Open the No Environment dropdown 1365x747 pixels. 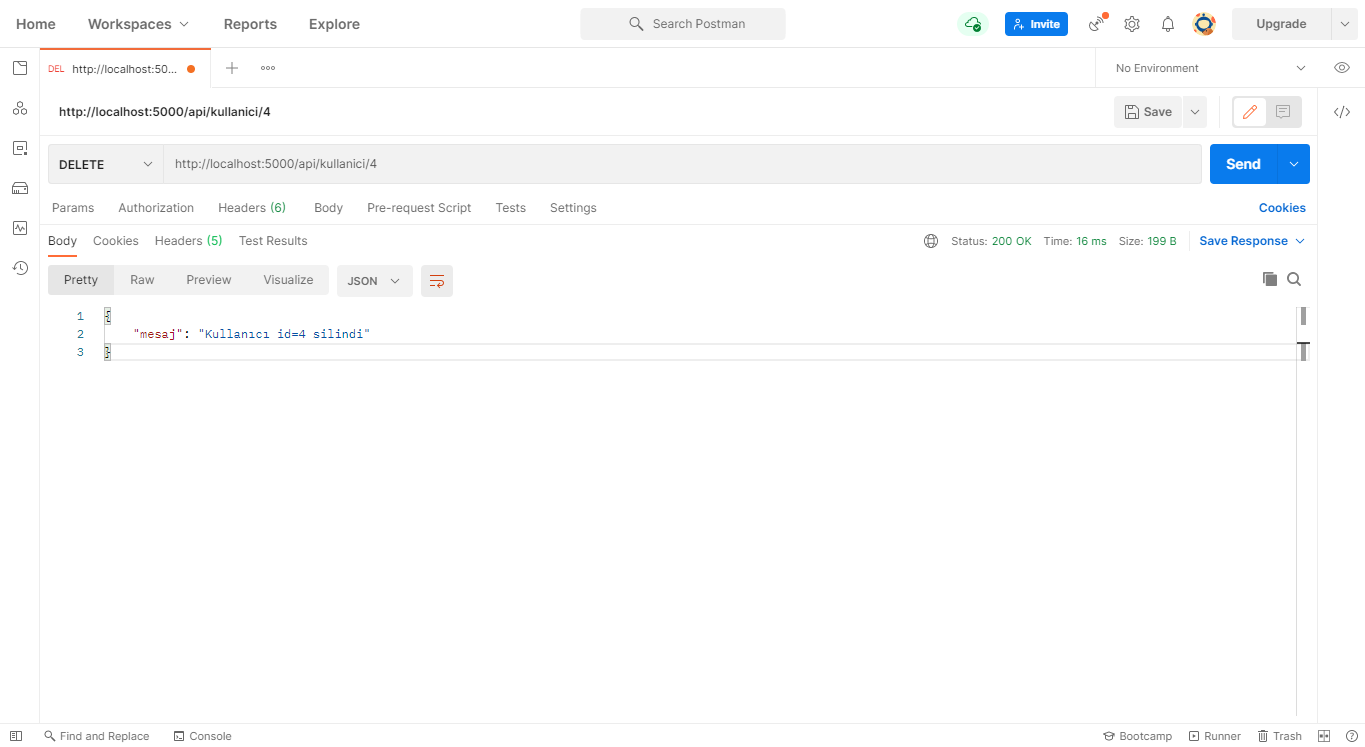click(x=1210, y=68)
